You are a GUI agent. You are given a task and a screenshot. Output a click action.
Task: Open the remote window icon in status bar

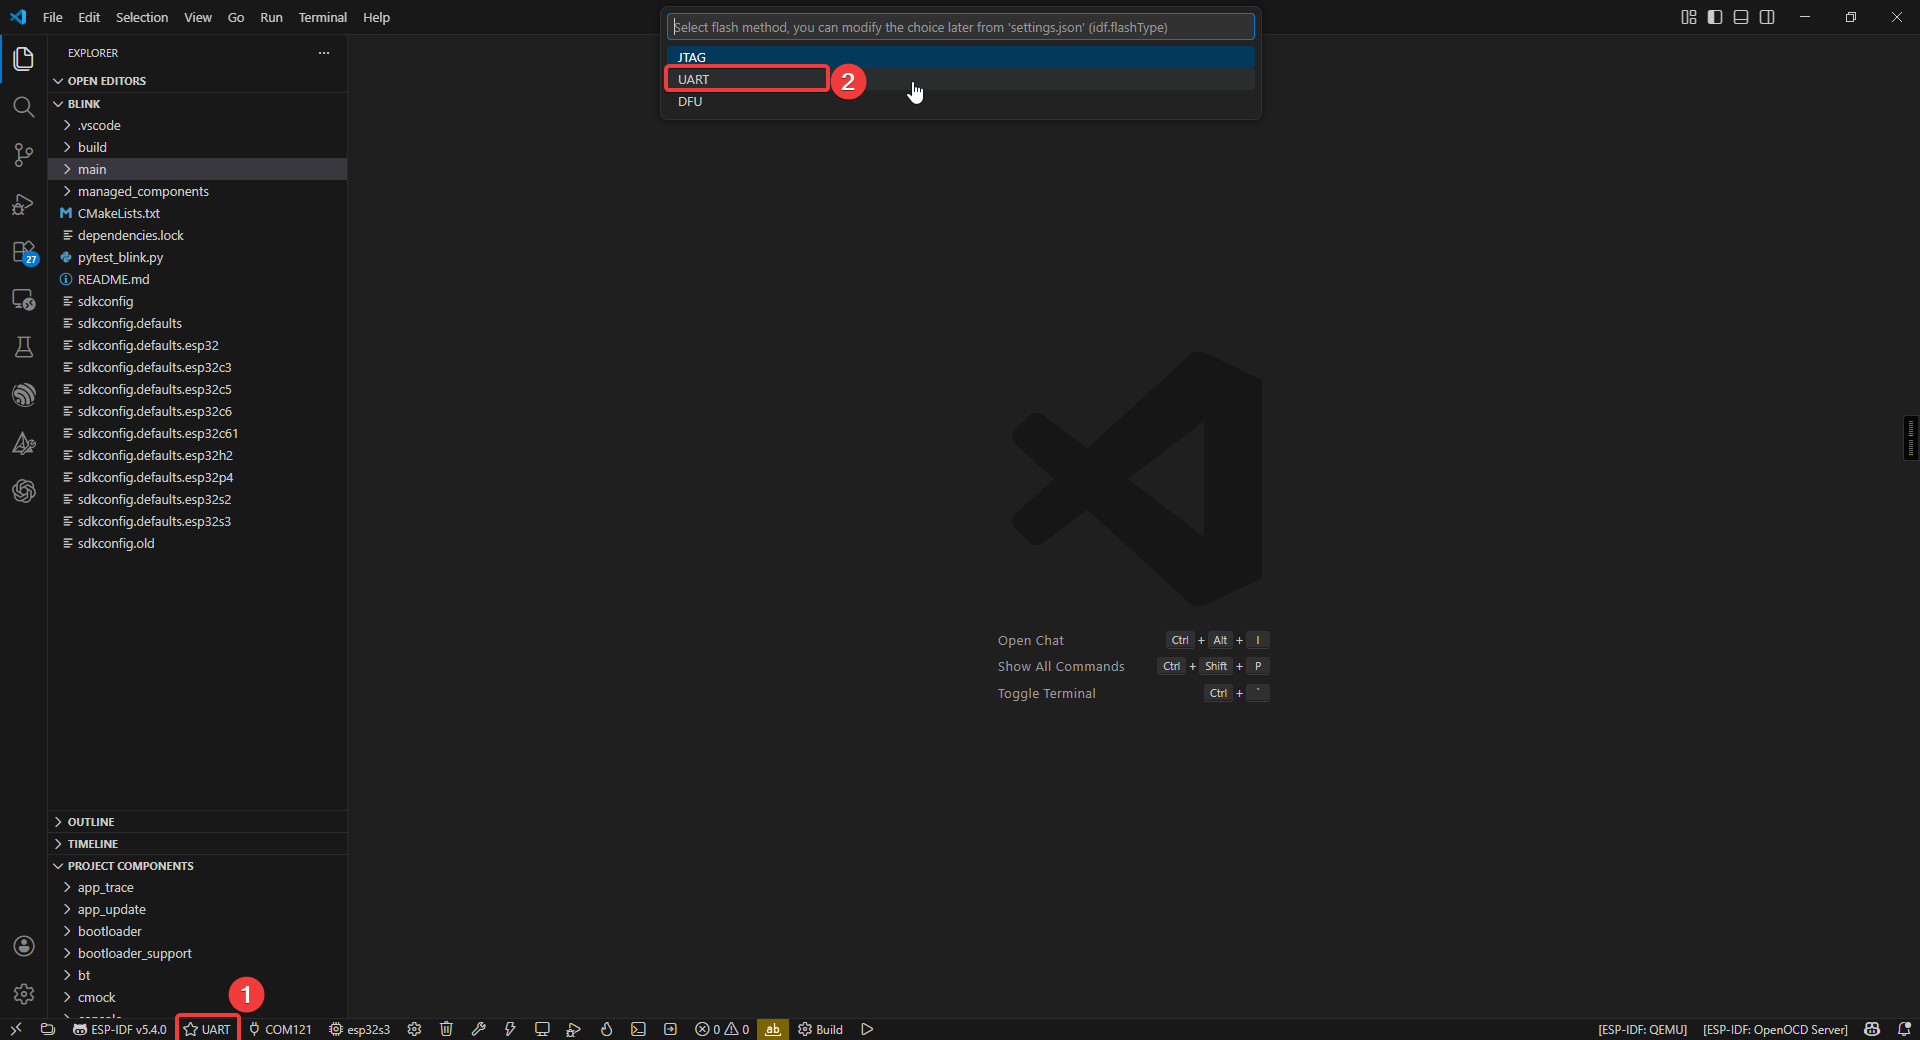16,1029
